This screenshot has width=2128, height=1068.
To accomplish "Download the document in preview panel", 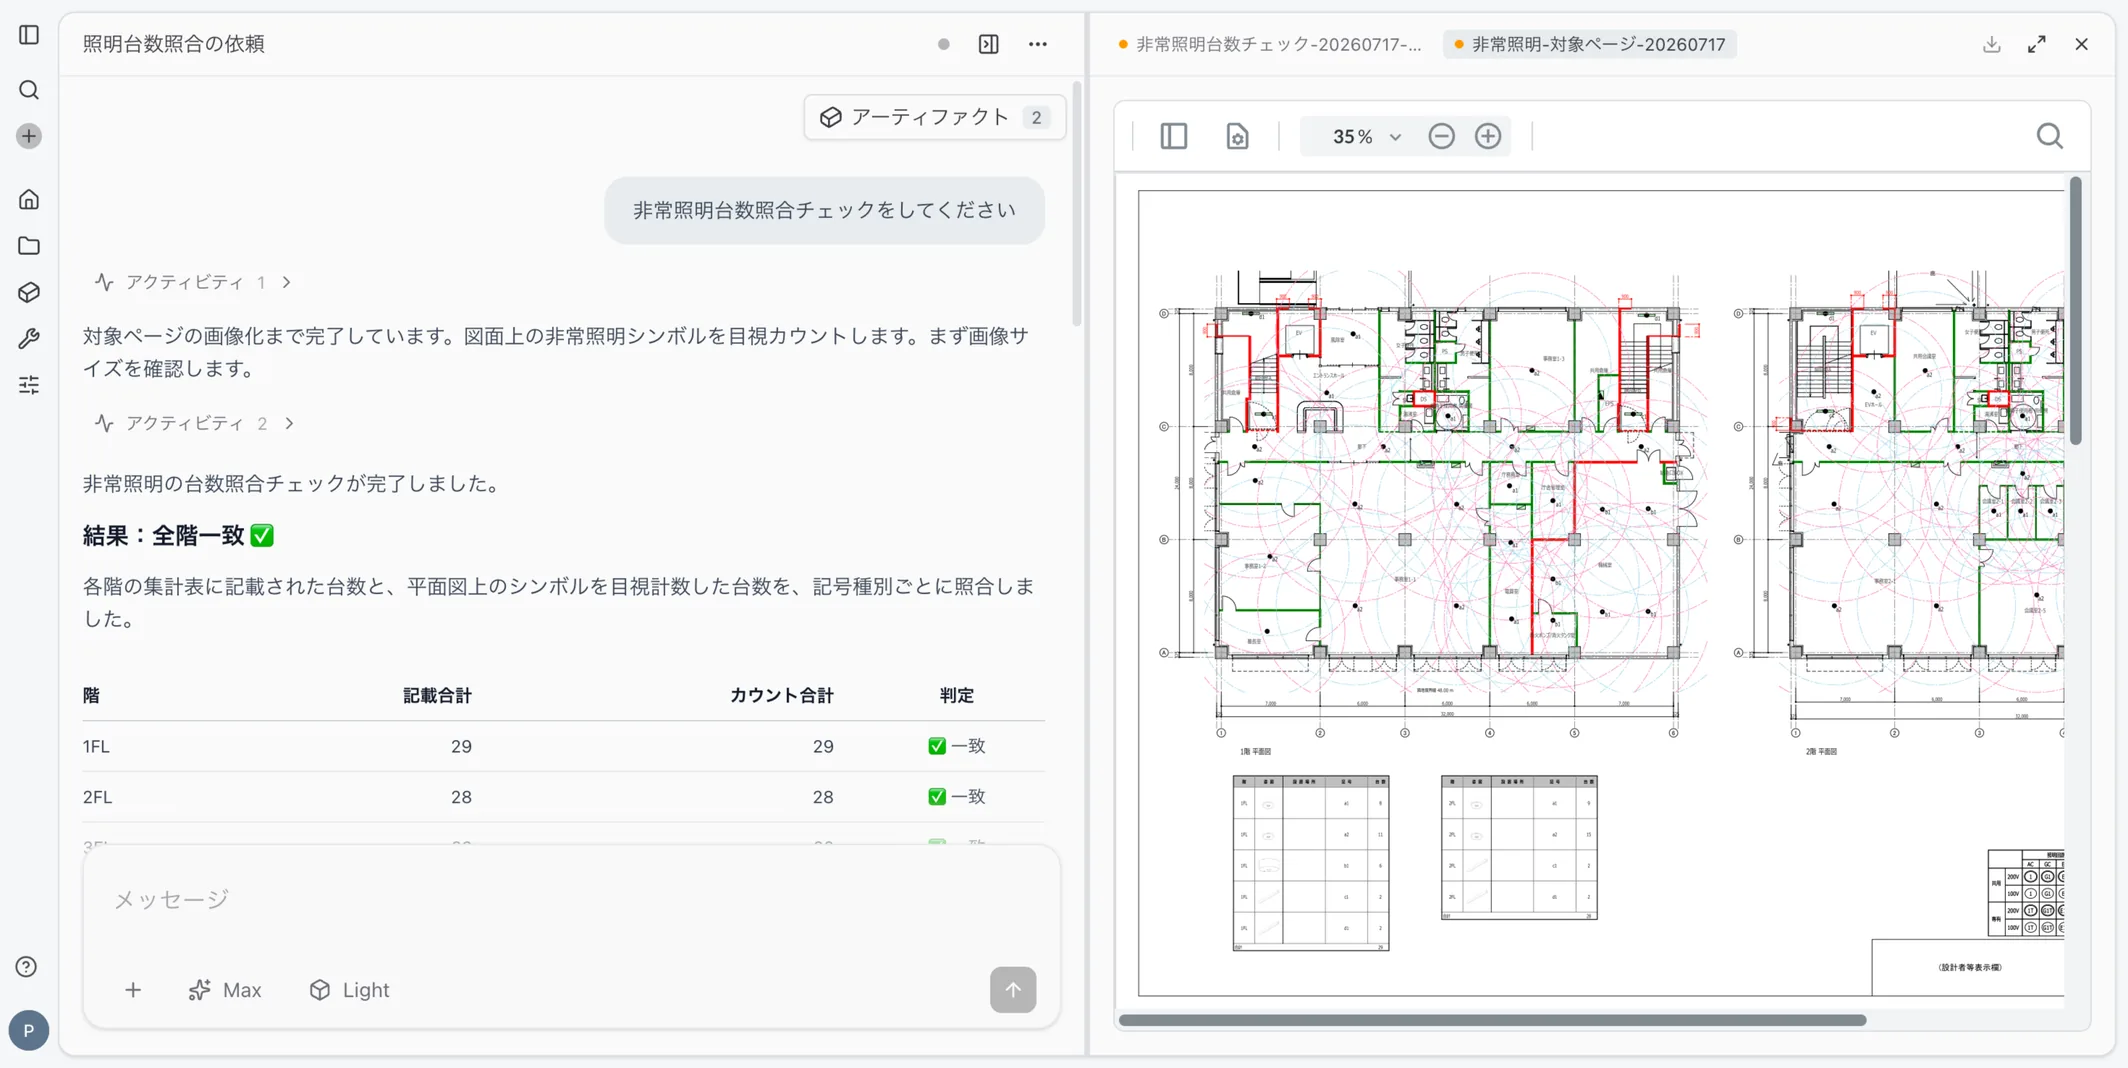I will click(1992, 44).
